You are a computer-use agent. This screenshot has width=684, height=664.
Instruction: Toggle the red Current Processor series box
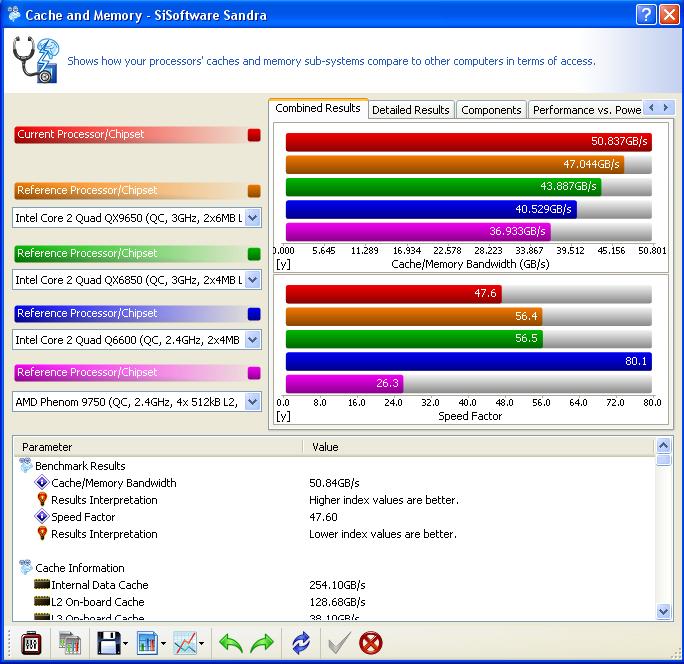(x=254, y=135)
